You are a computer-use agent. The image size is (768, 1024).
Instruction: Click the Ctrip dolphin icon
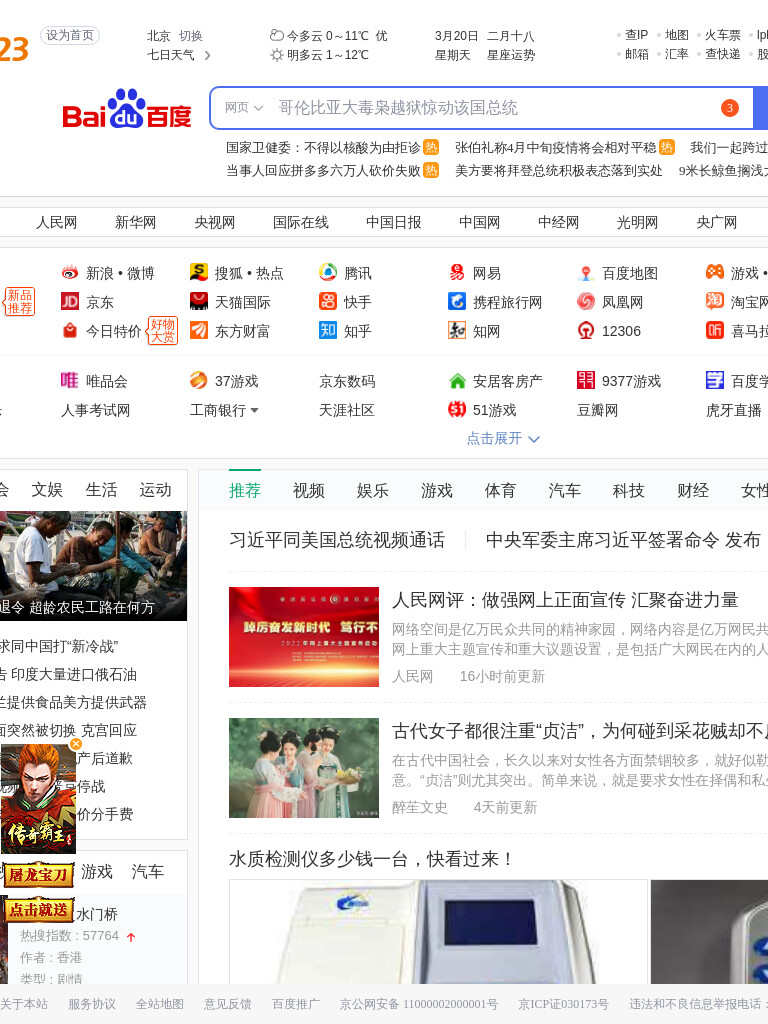[457, 301]
